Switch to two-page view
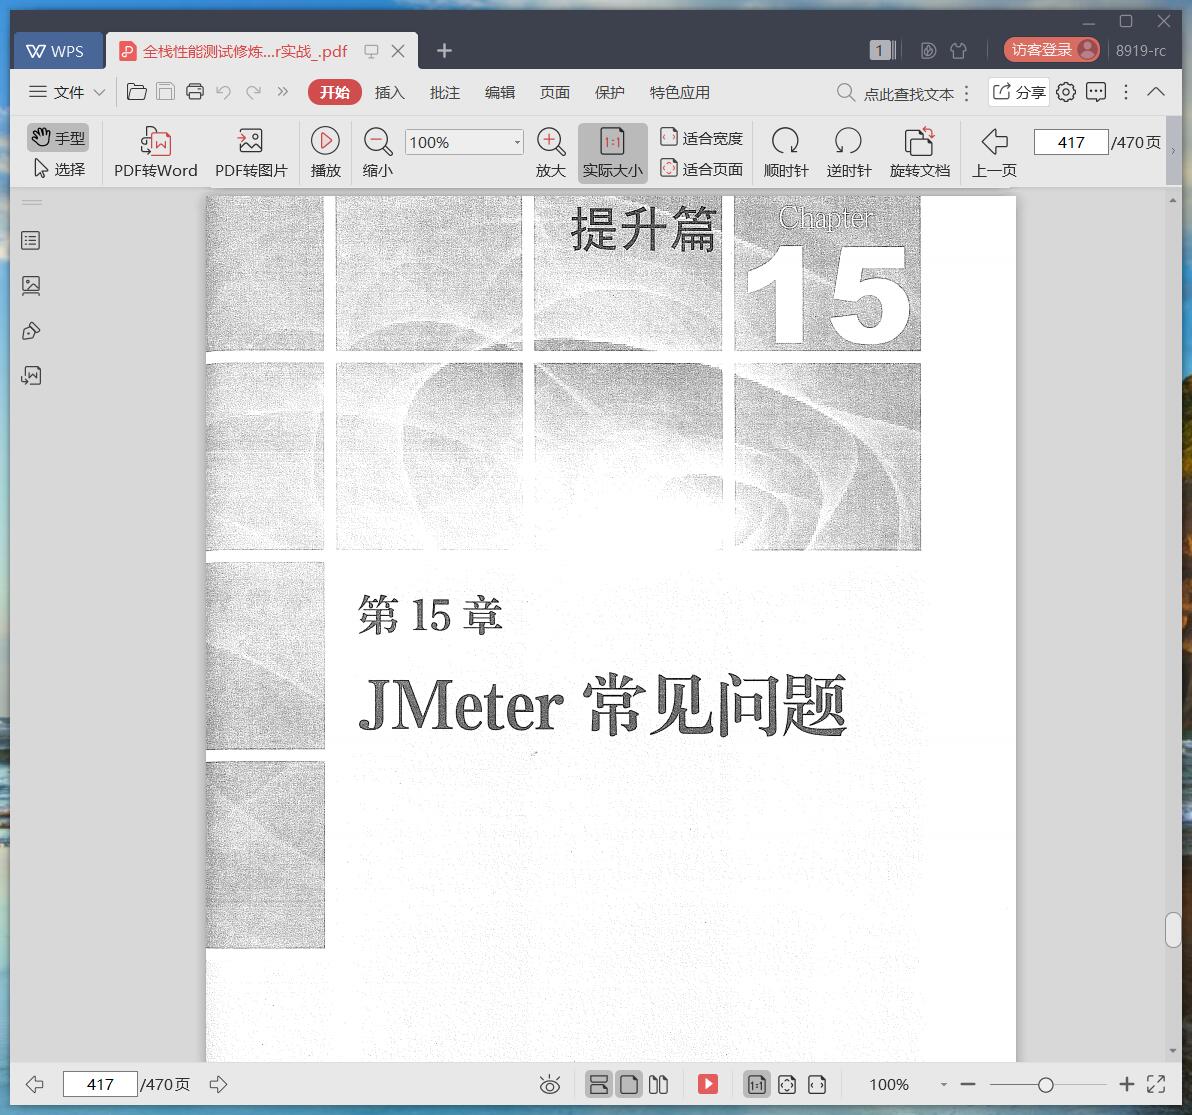Screen dimensions: 1192x1115 [658, 1084]
